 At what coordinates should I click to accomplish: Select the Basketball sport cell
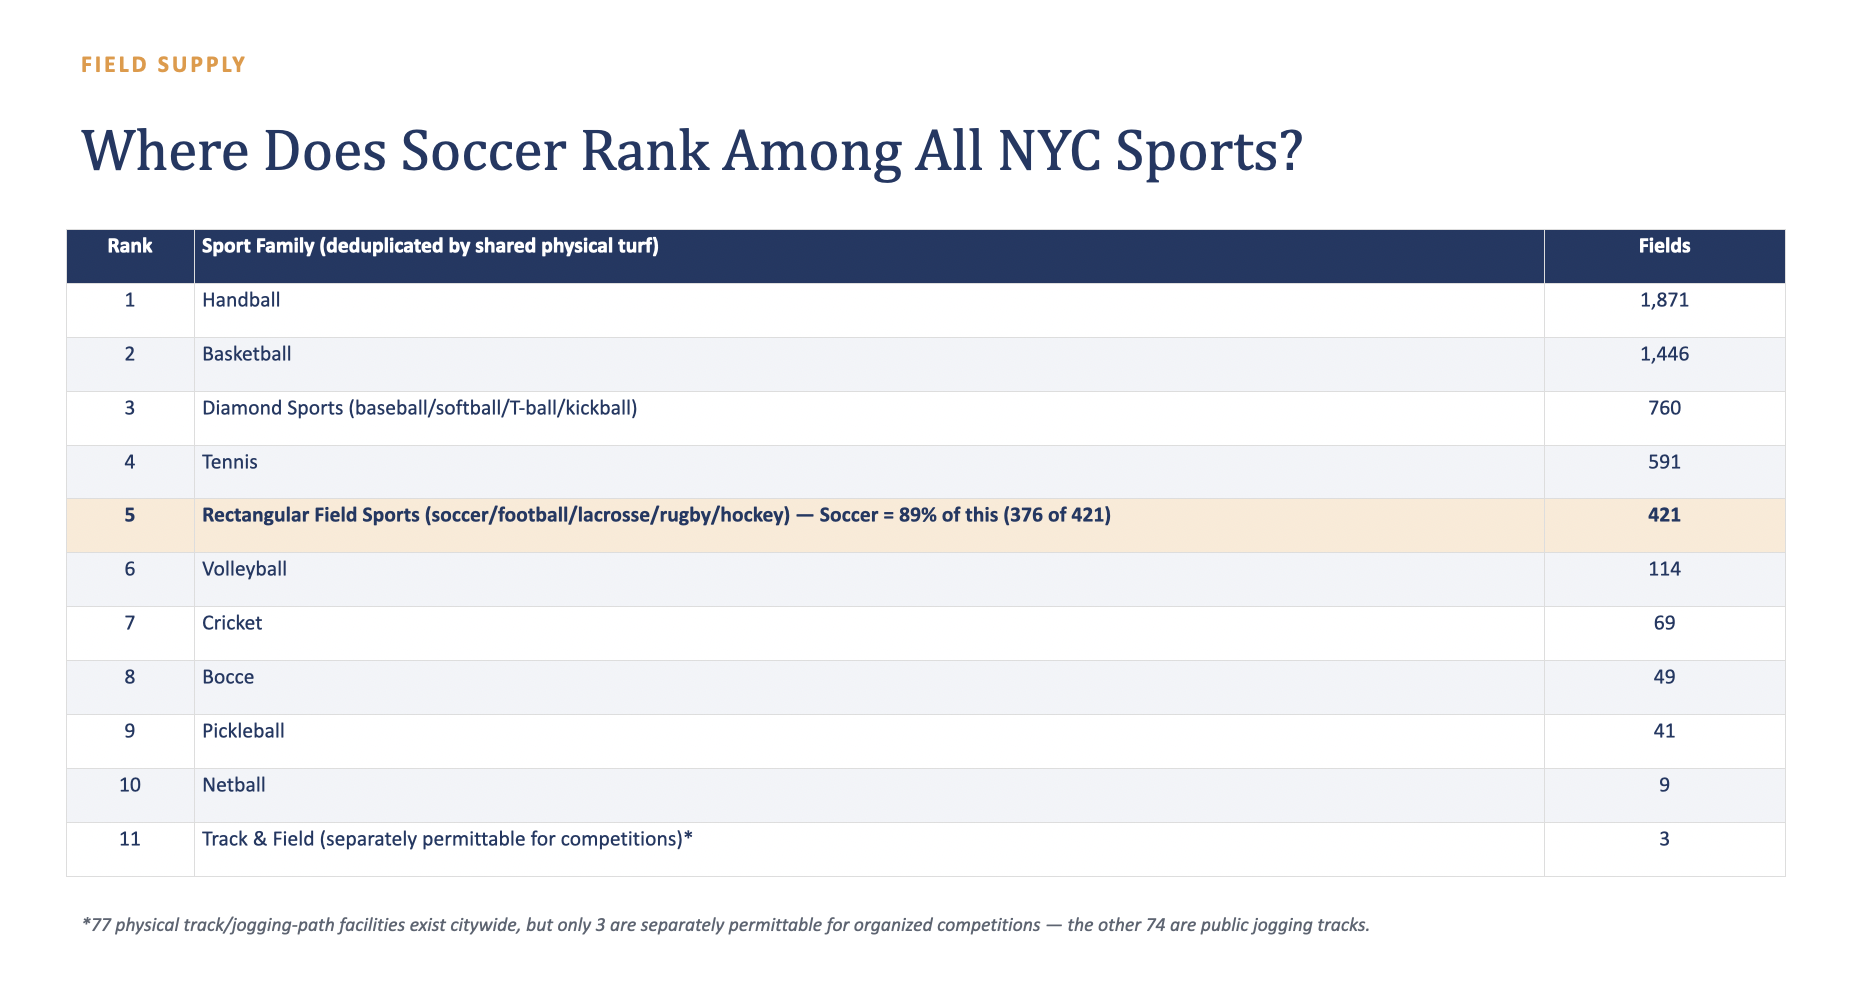(869, 364)
